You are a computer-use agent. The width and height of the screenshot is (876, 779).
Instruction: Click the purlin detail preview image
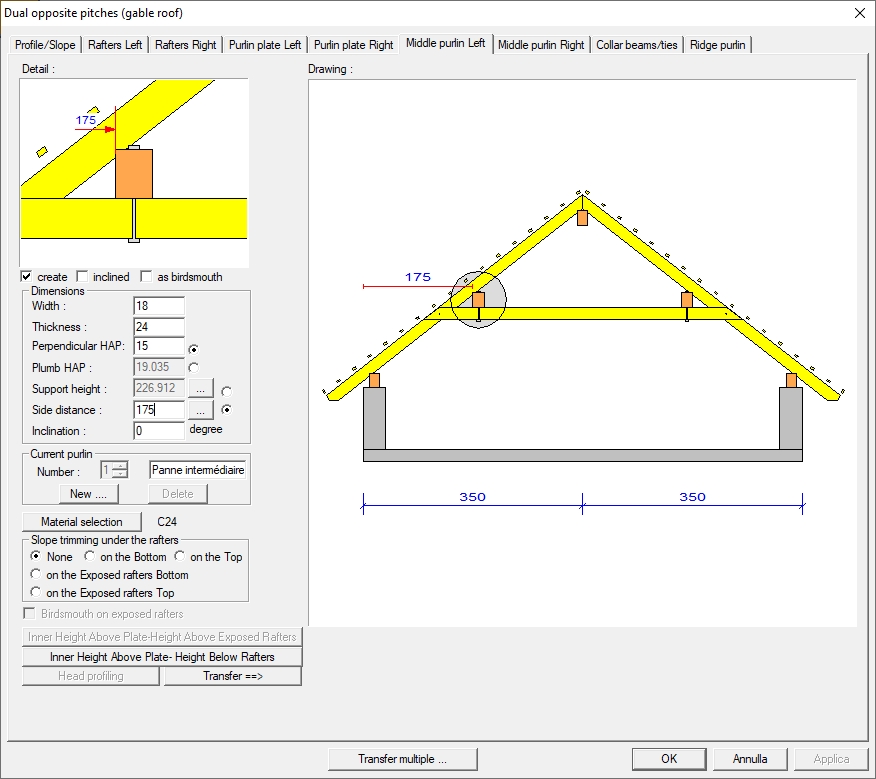click(x=134, y=173)
